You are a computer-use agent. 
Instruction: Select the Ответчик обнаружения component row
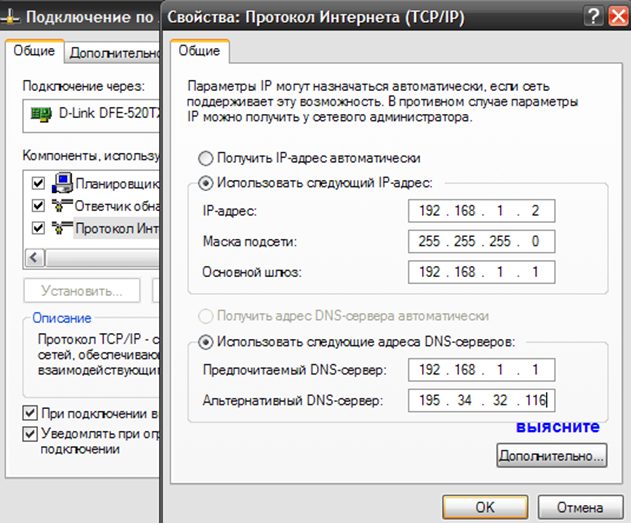pyautogui.click(x=117, y=206)
